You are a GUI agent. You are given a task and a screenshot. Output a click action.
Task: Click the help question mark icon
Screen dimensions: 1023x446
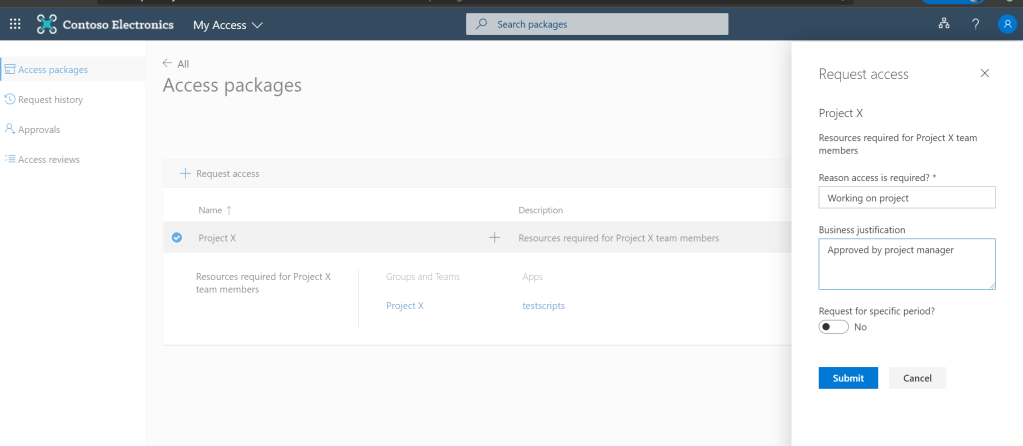coord(975,24)
